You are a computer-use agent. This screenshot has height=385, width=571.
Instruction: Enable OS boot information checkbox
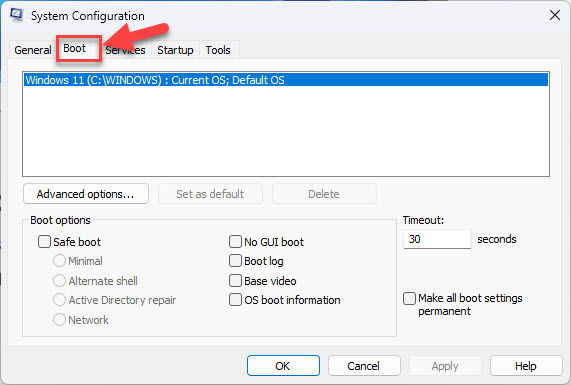tap(235, 300)
